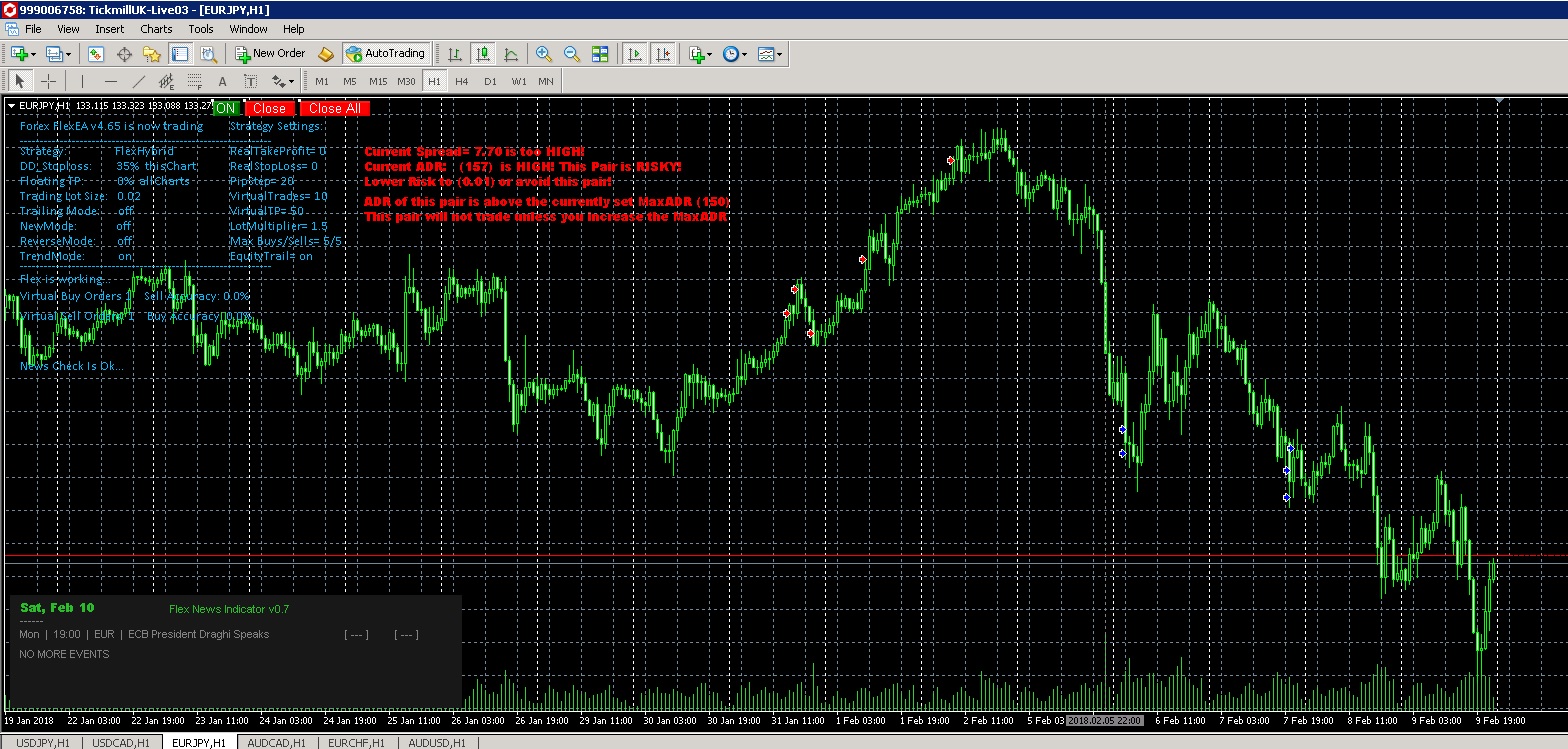The width and height of the screenshot is (1568, 749).
Task: Set timeframe to D1
Action: coord(490,81)
